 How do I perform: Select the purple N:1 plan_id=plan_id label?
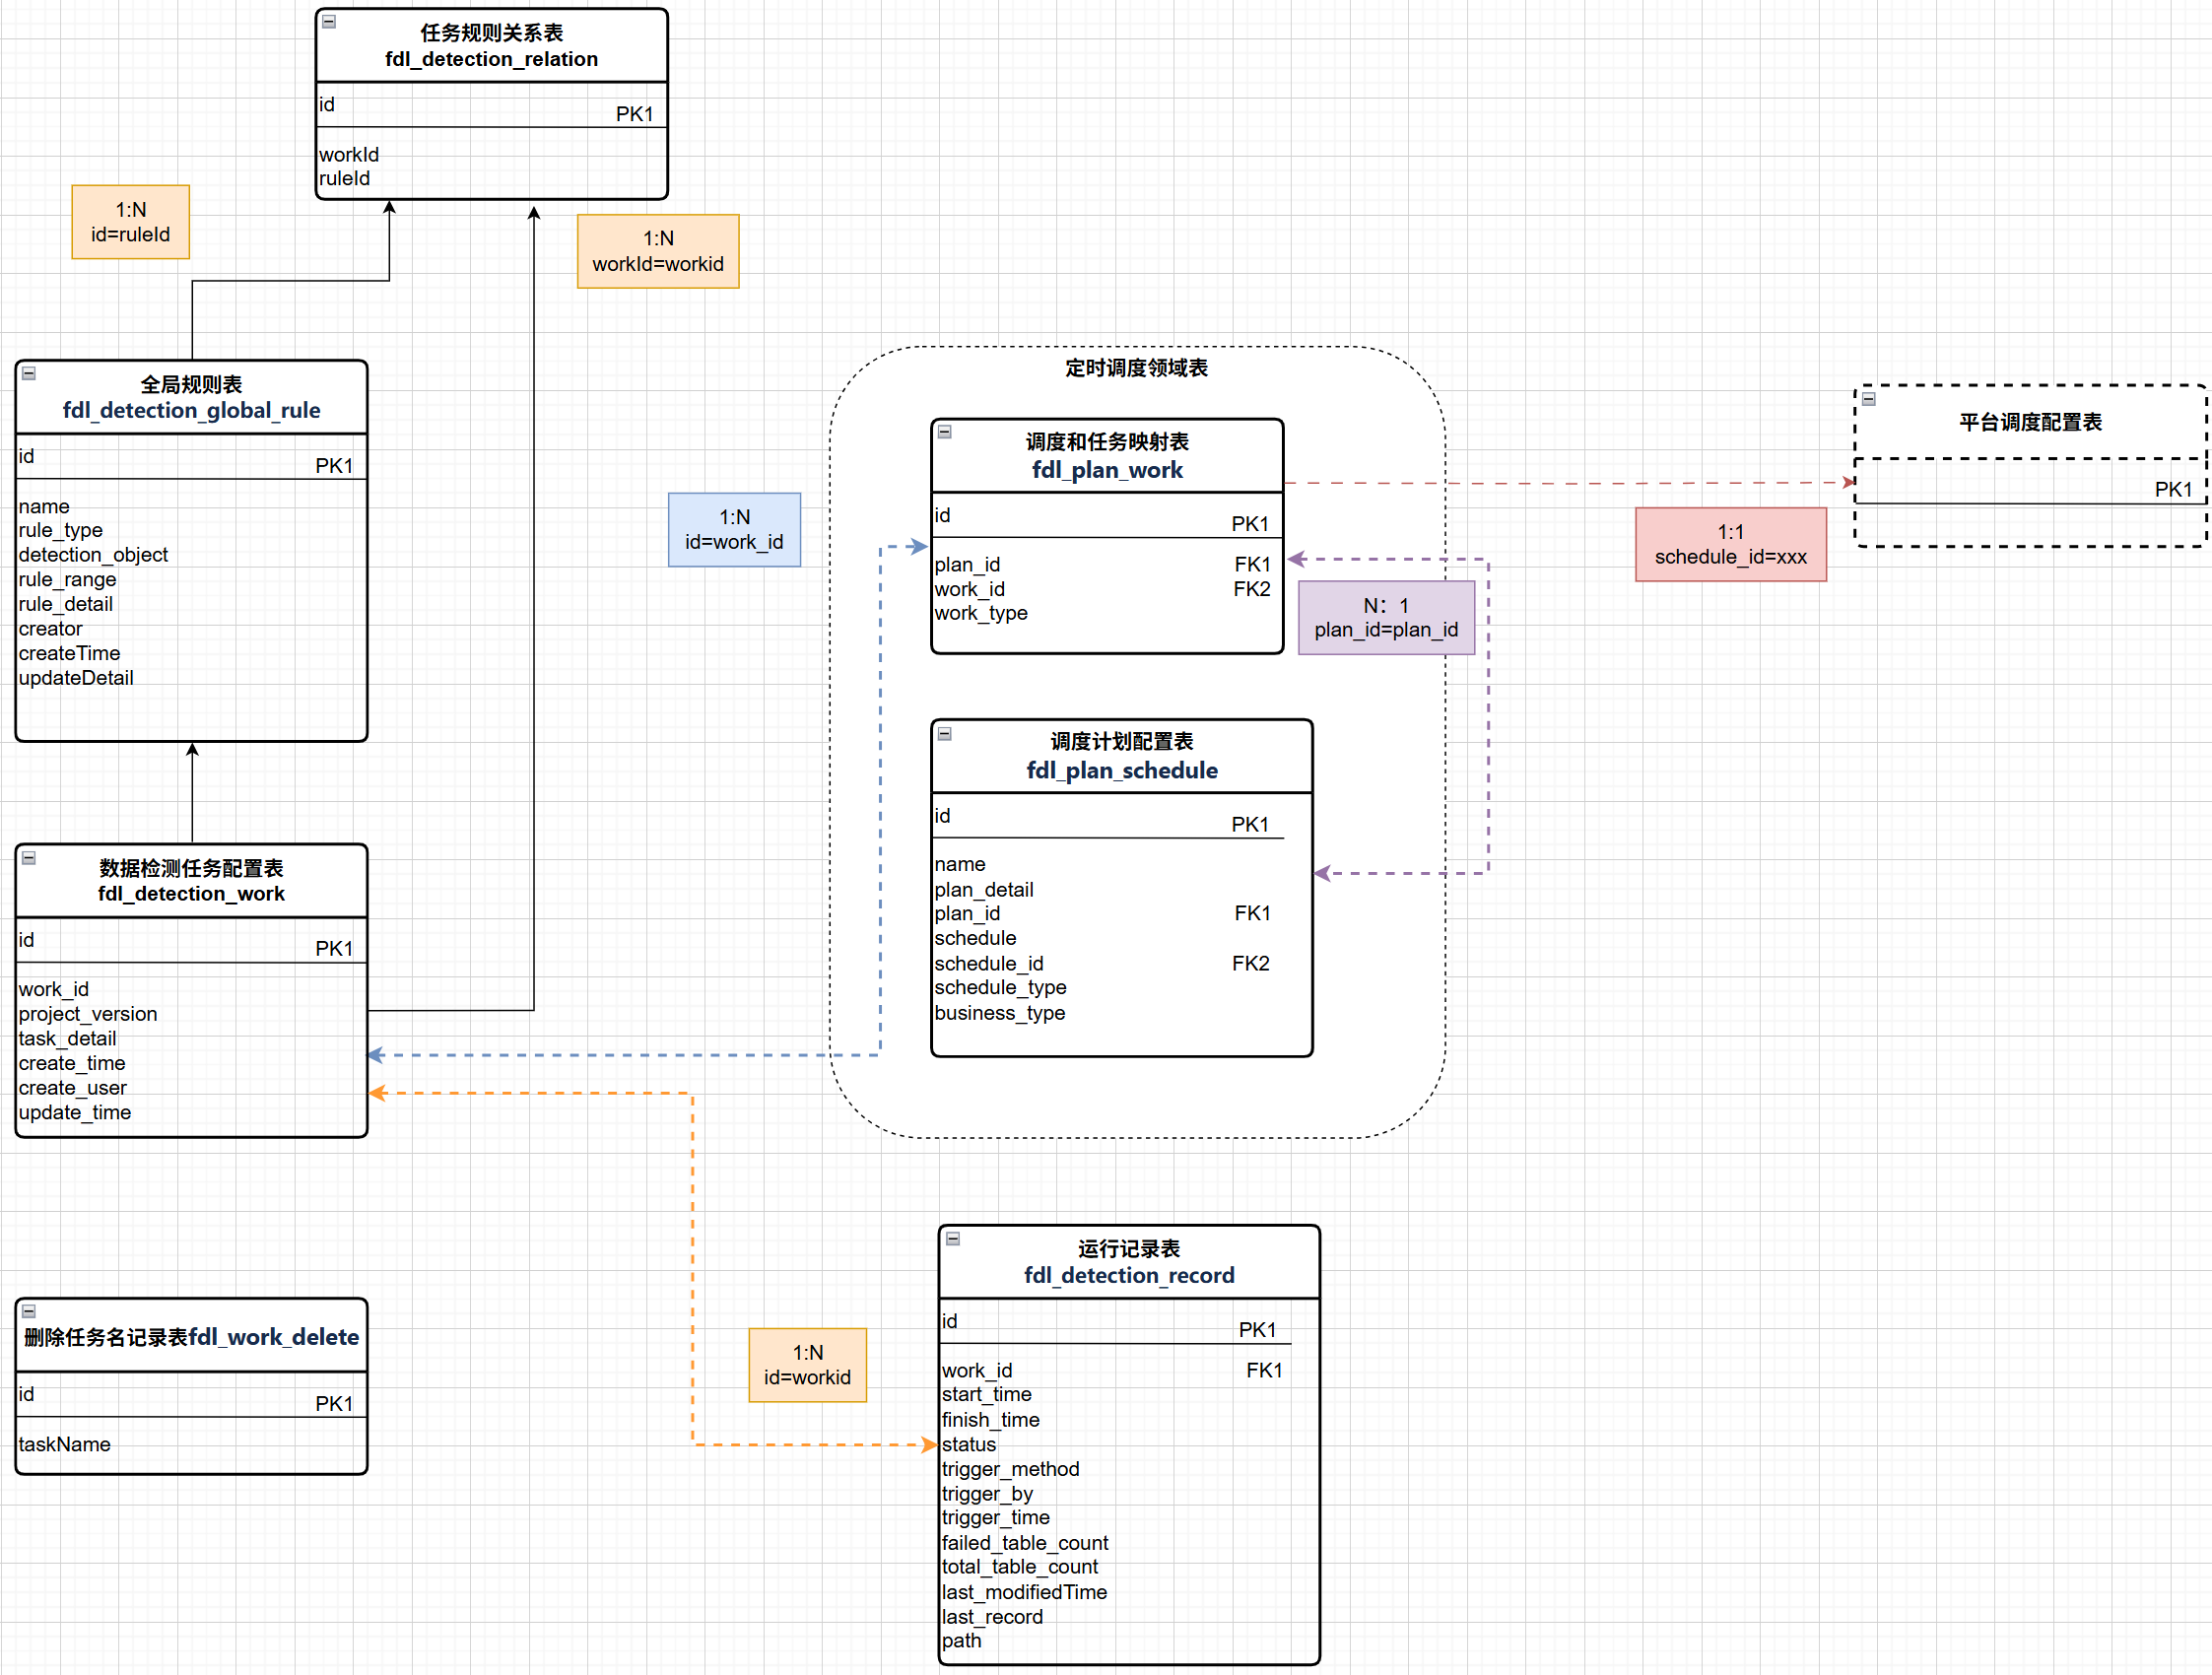(1386, 618)
